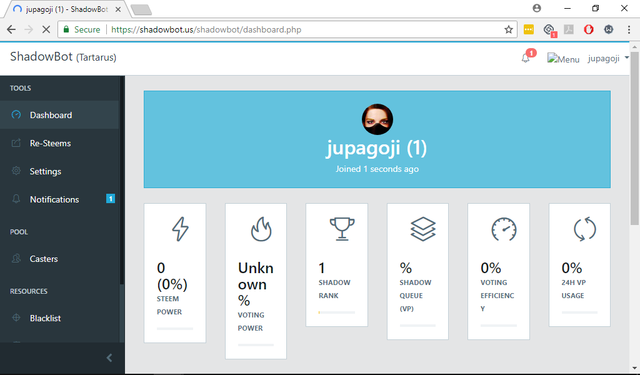Click the lightning bolt Steem Power icon
The width and height of the screenshot is (640, 375).
click(180, 229)
